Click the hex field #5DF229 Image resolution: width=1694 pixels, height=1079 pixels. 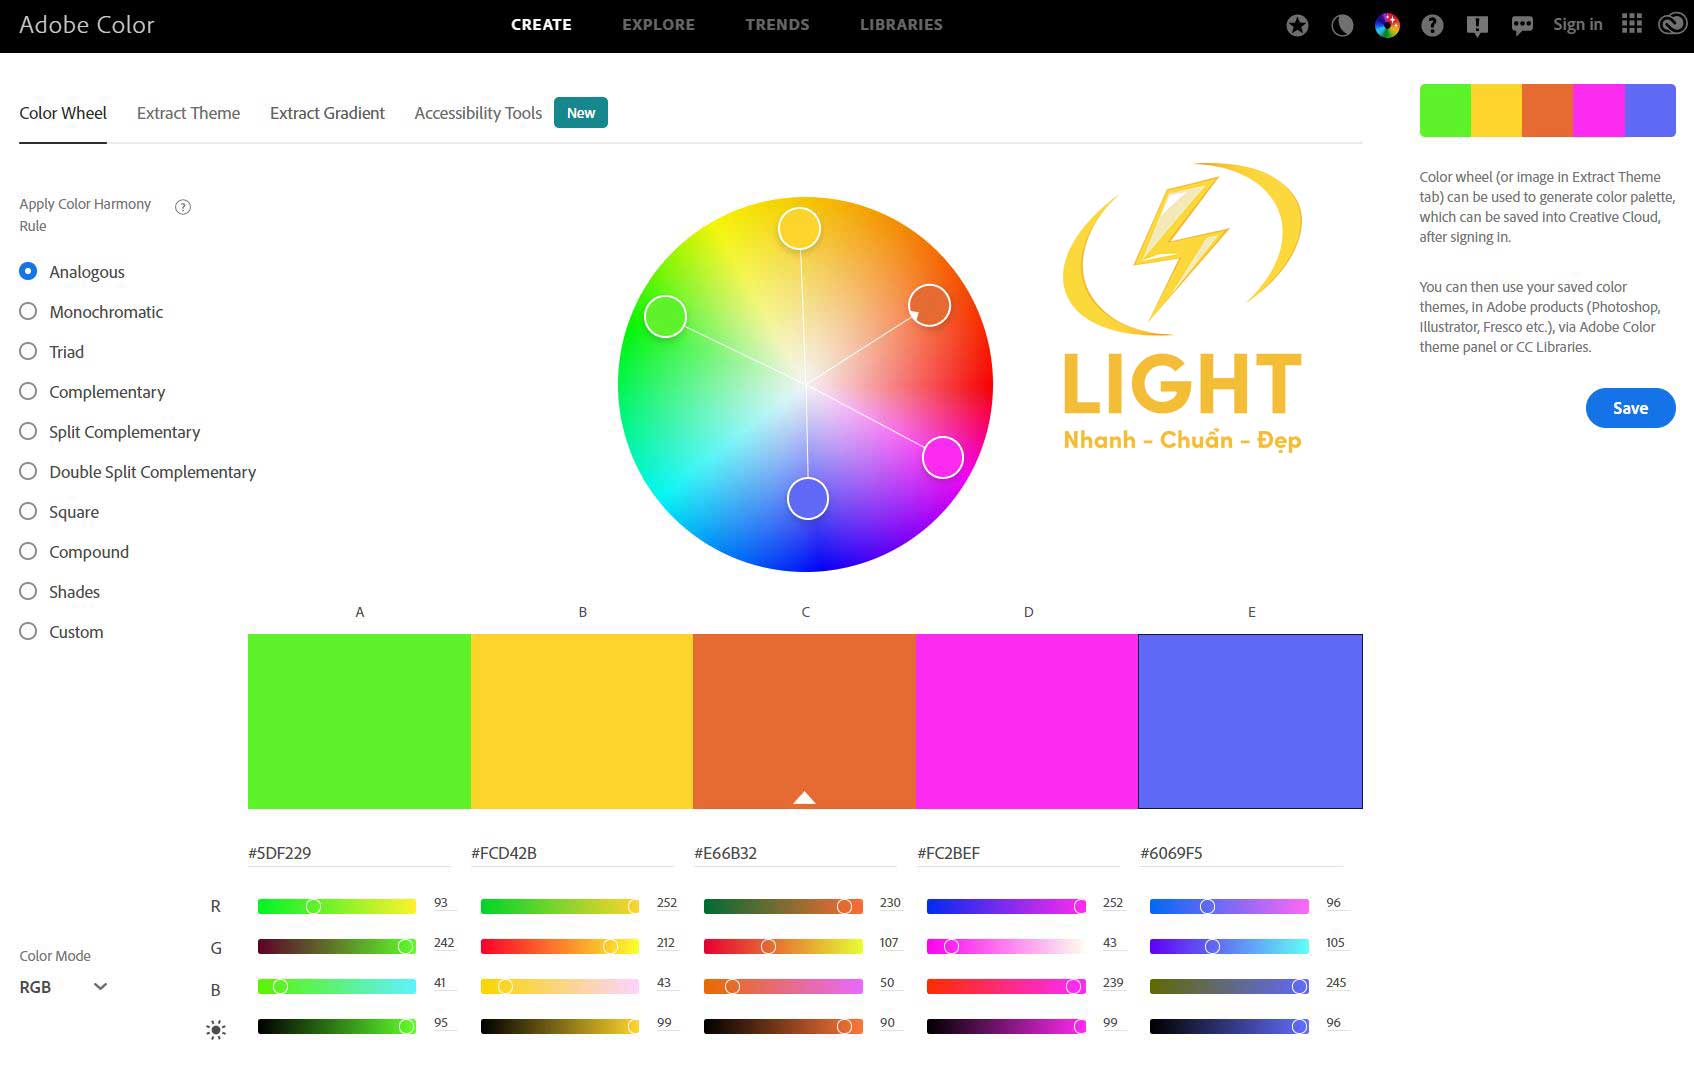click(x=349, y=853)
